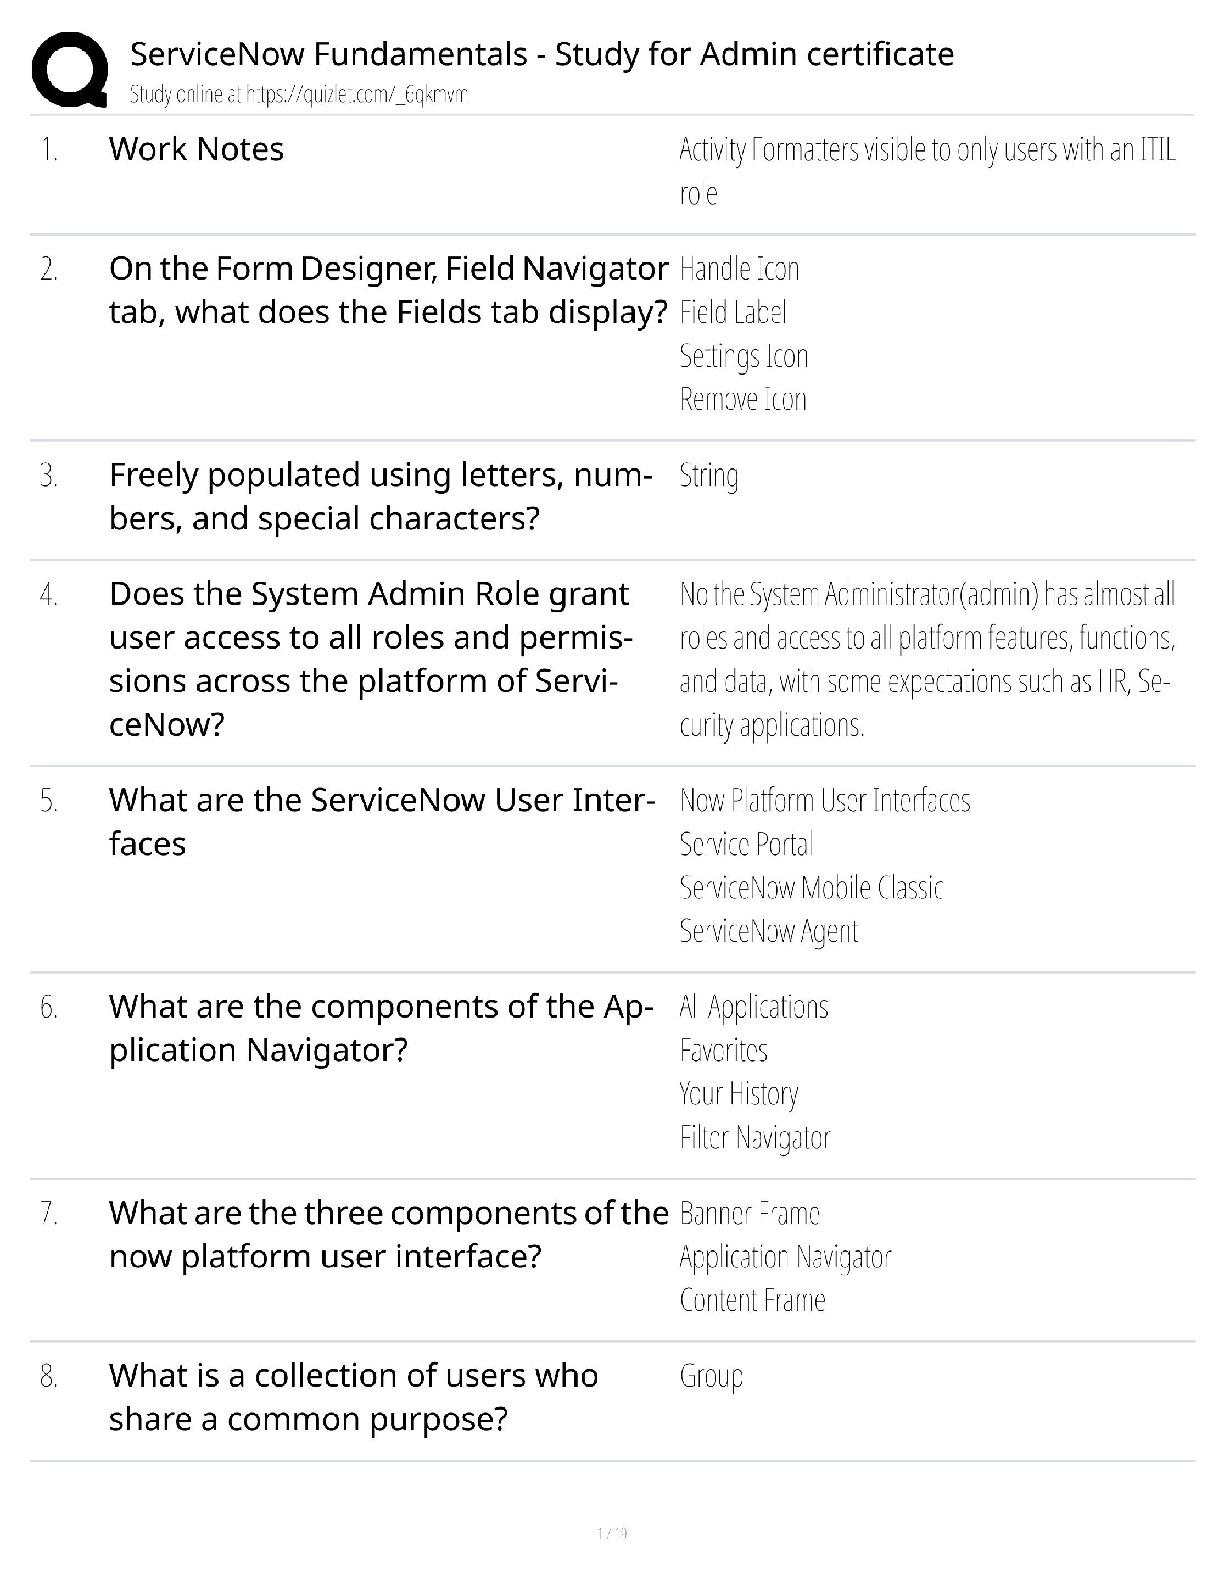Click the "Service Portal" answer line
The image size is (1224, 1584).
coord(745,844)
